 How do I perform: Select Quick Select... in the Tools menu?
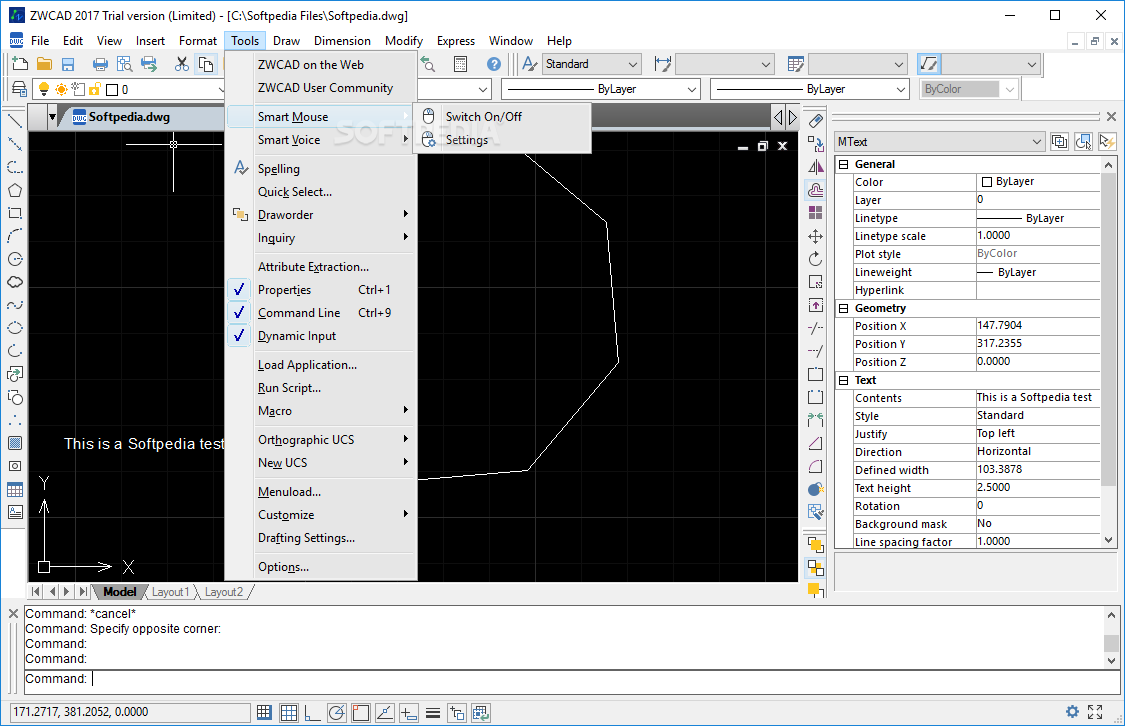pos(321,192)
